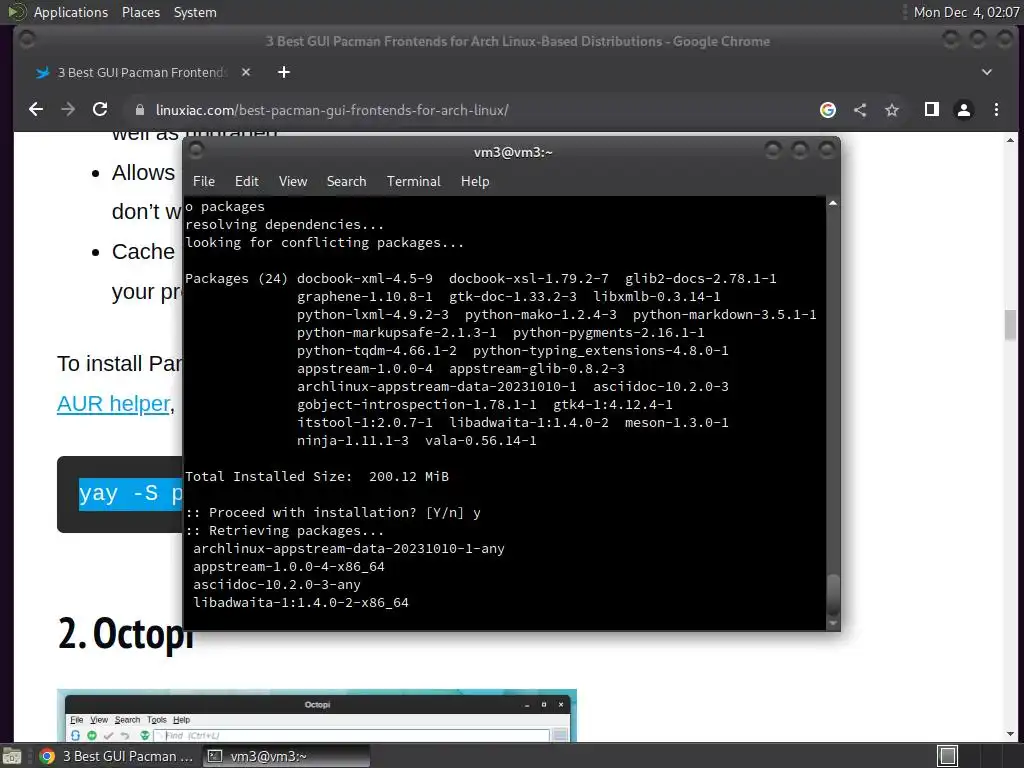Open a new Chrome tab

(x=283, y=72)
